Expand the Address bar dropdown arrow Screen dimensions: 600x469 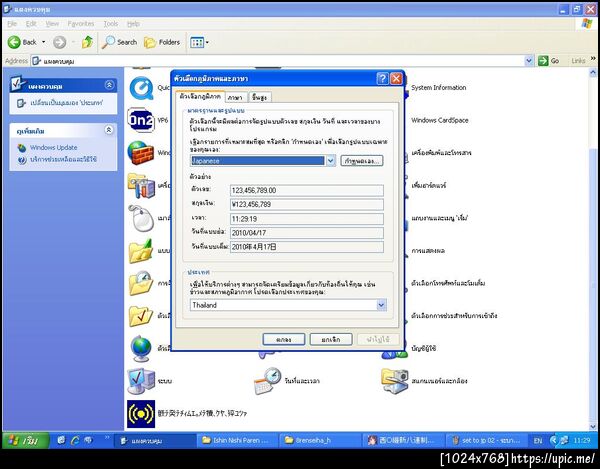pos(529,61)
